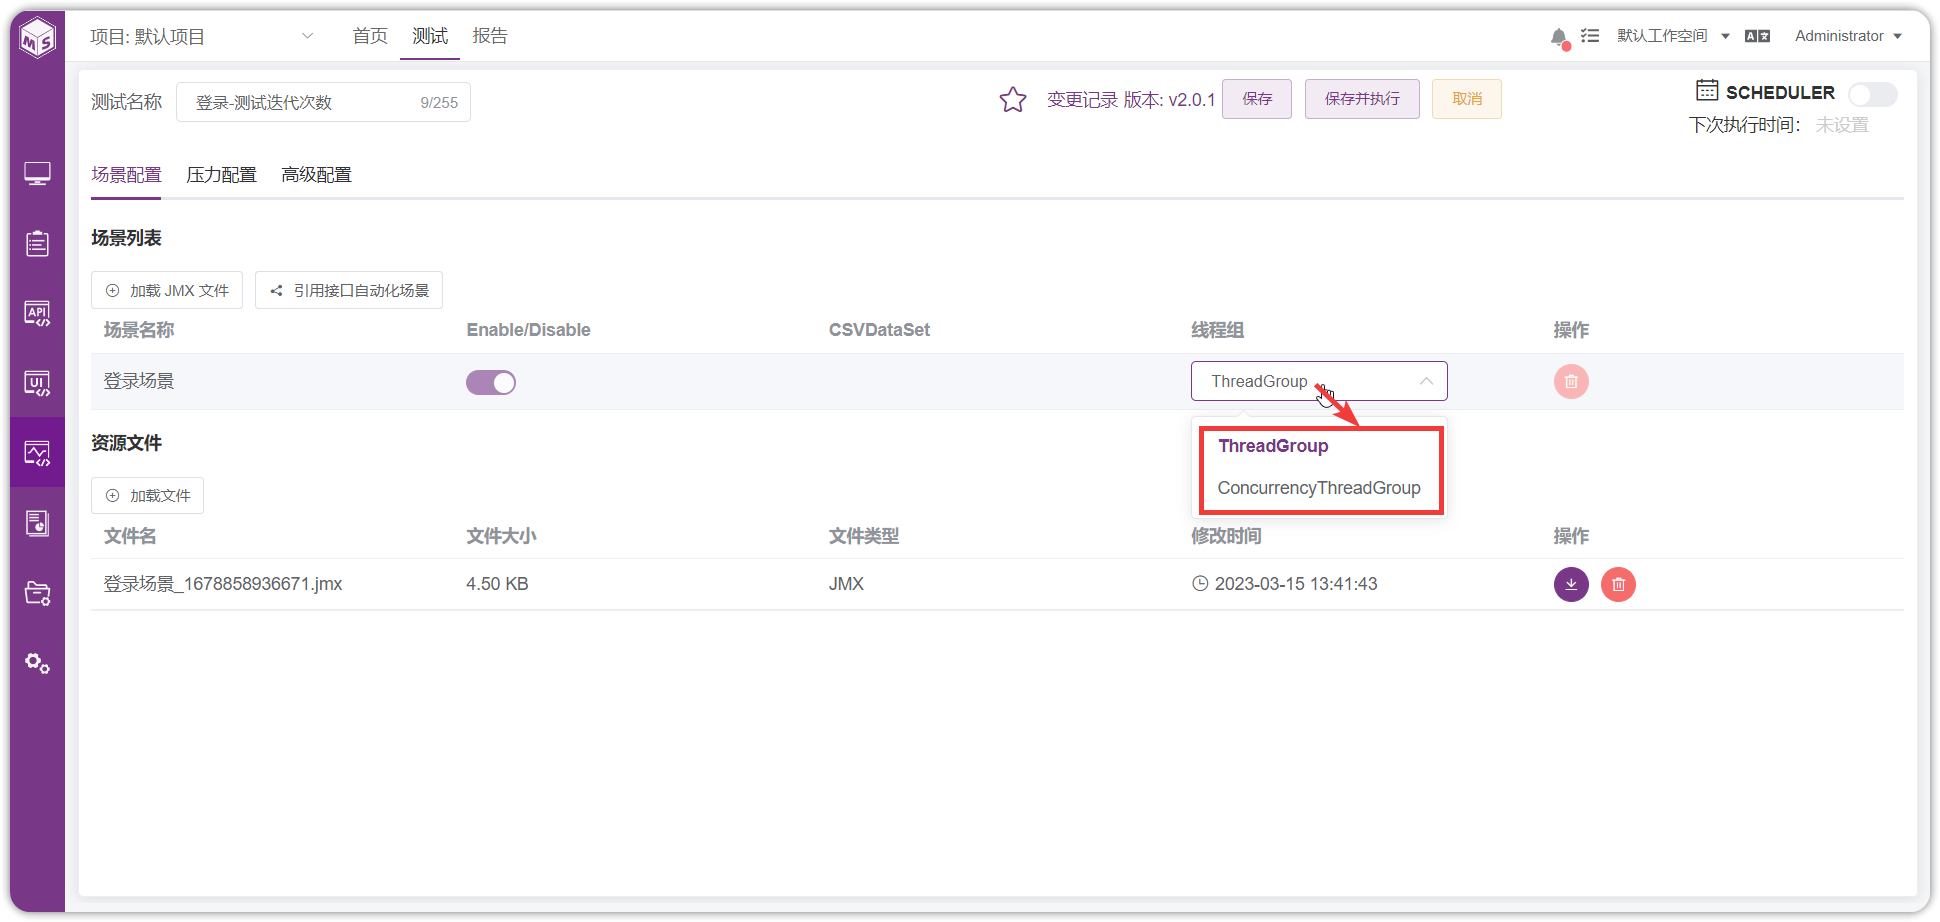Click the scheduler calendar icon

pyautogui.click(x=1707, y=90)
